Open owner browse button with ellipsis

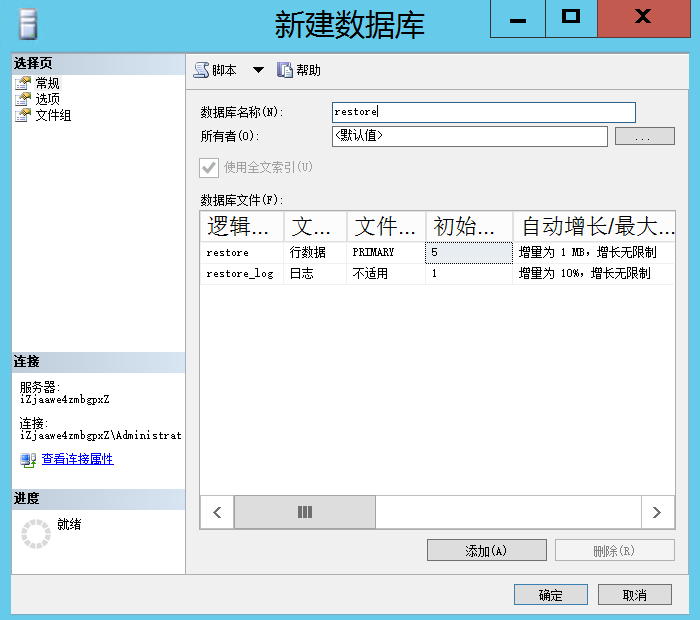pos(644,136)
